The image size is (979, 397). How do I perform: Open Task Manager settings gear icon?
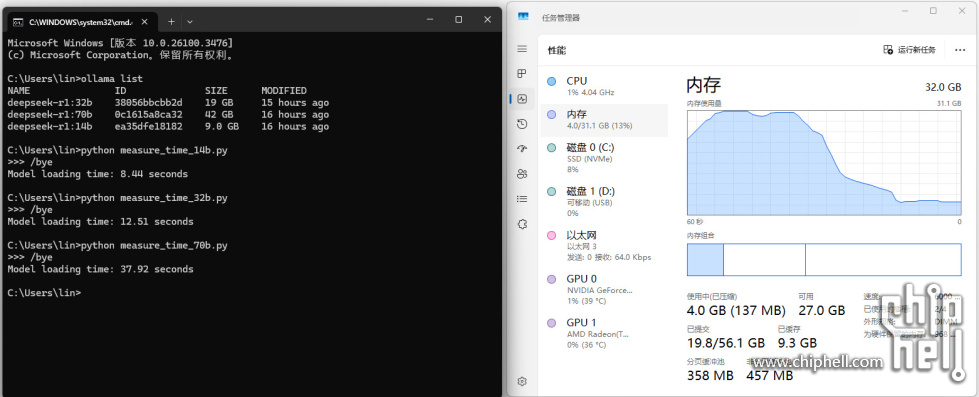tap(522, 381)
